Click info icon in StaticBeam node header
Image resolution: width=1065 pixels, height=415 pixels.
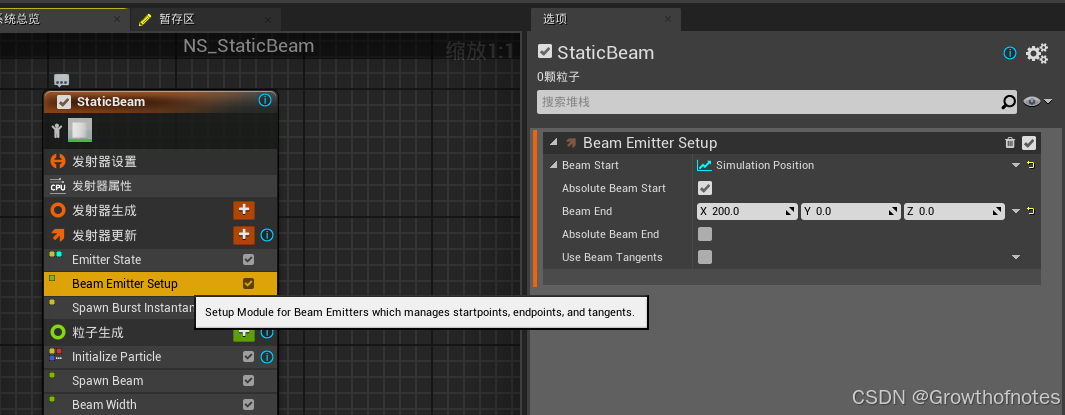tap(265, 101)
